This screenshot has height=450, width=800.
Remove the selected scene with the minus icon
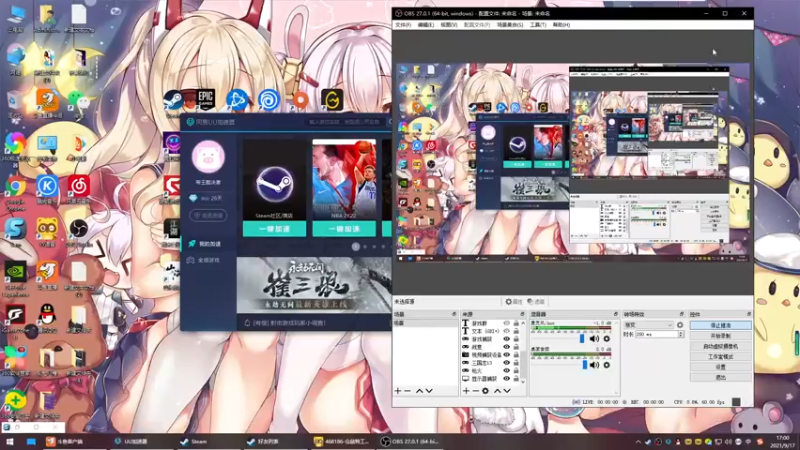407,391
